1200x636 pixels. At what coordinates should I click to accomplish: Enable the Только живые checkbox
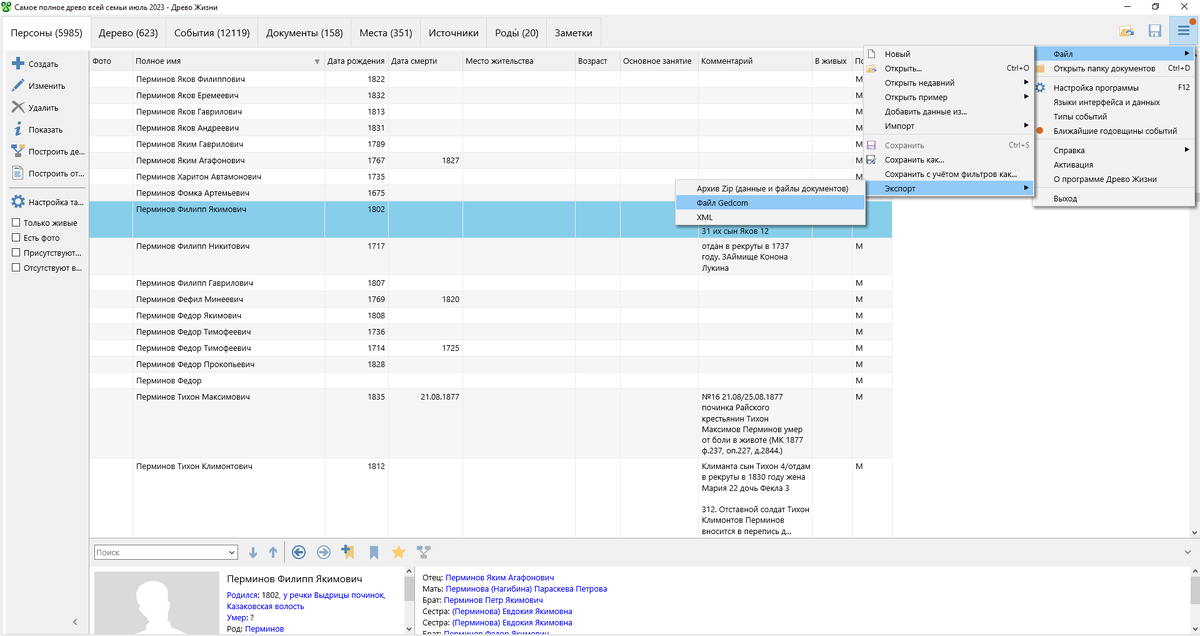pos(15,223)
